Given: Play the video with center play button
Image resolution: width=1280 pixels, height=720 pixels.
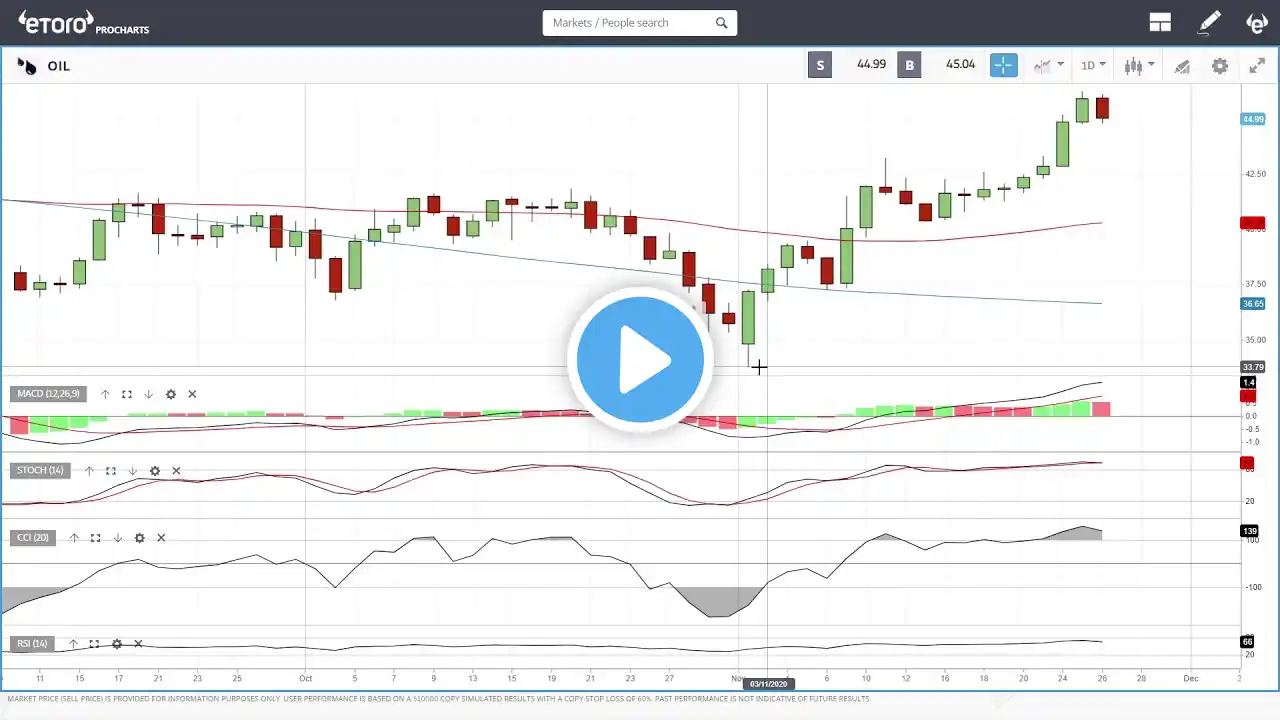Looking at the screenshot, I should pyautogui.click(x=640, y=360).
